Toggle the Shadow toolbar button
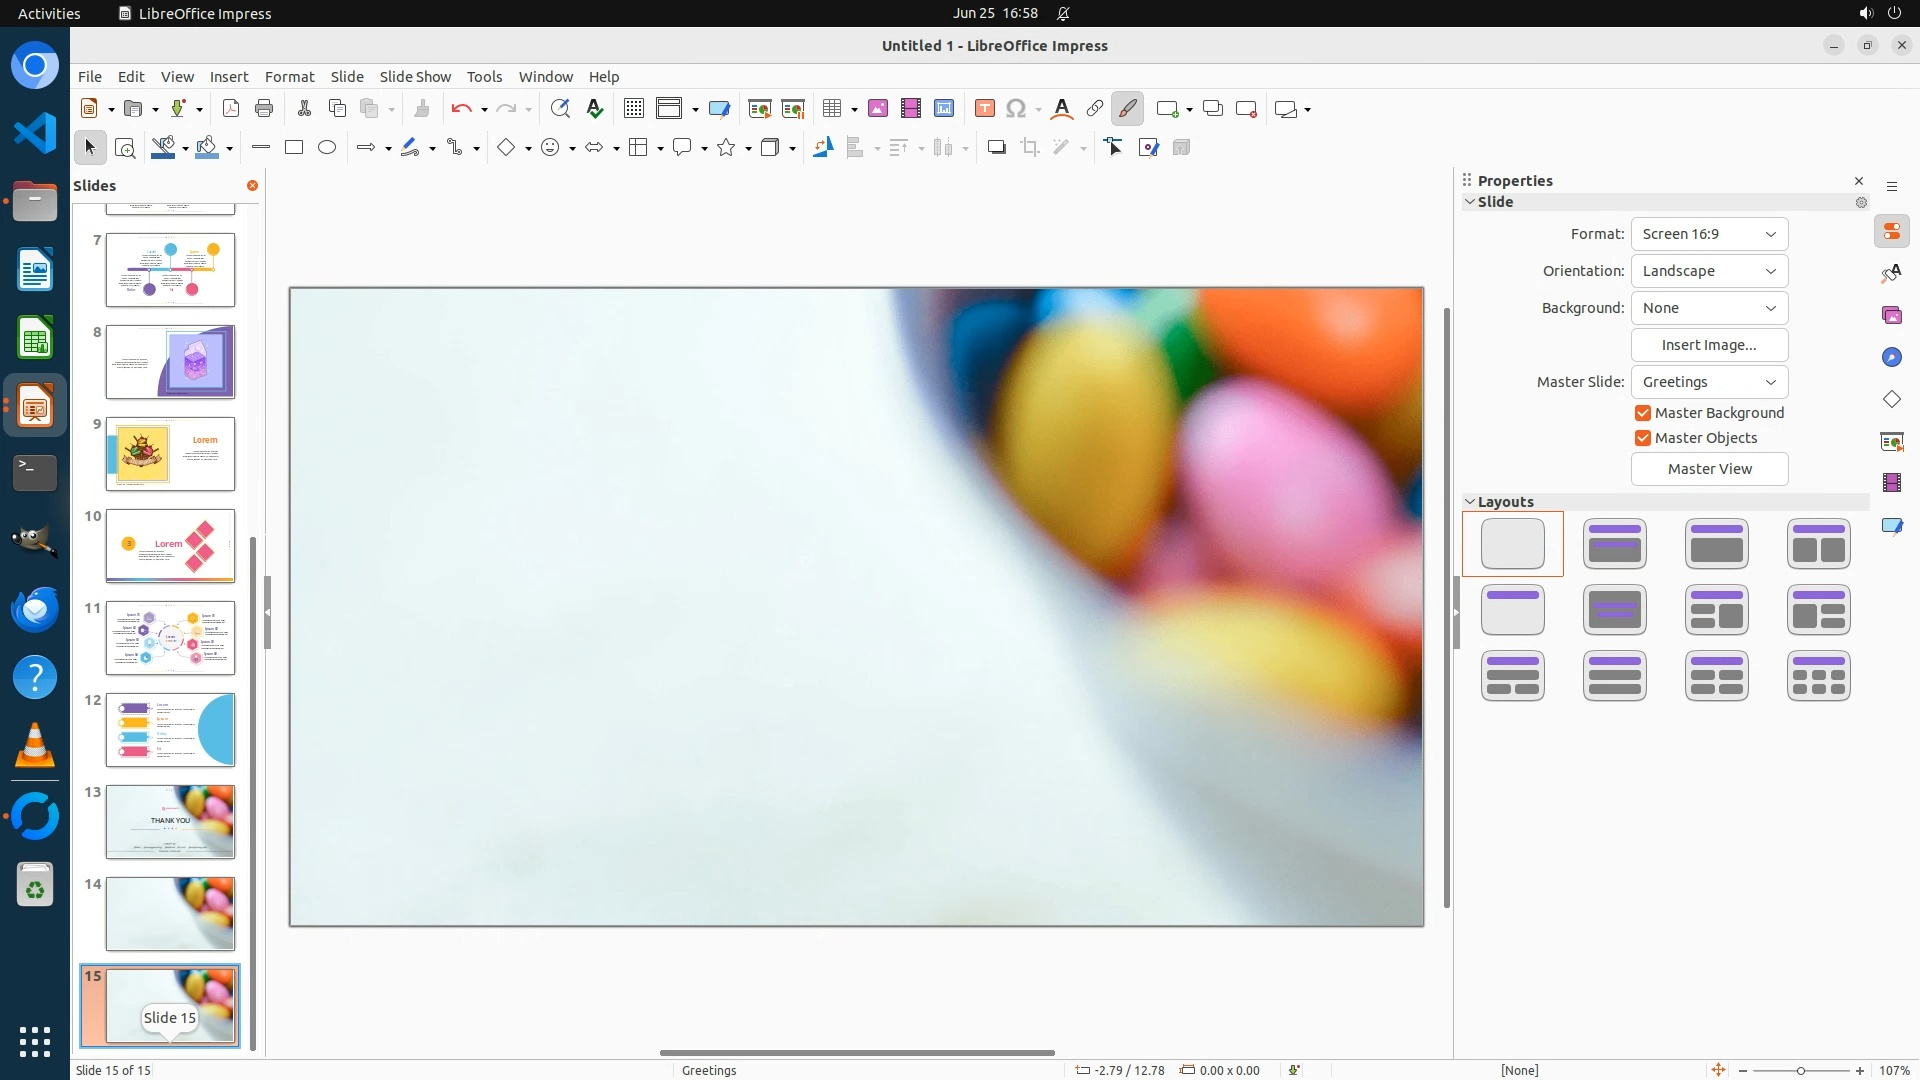 (996, 148)
